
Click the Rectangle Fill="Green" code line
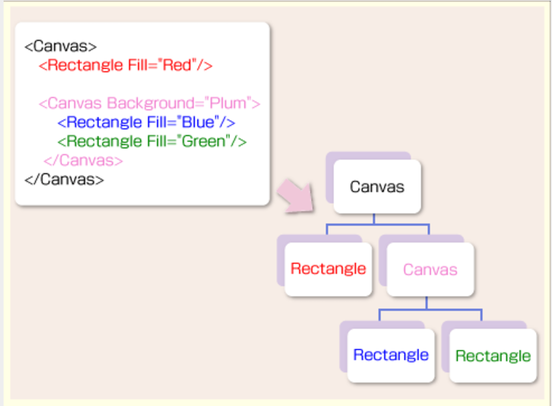tap(152, 141)
